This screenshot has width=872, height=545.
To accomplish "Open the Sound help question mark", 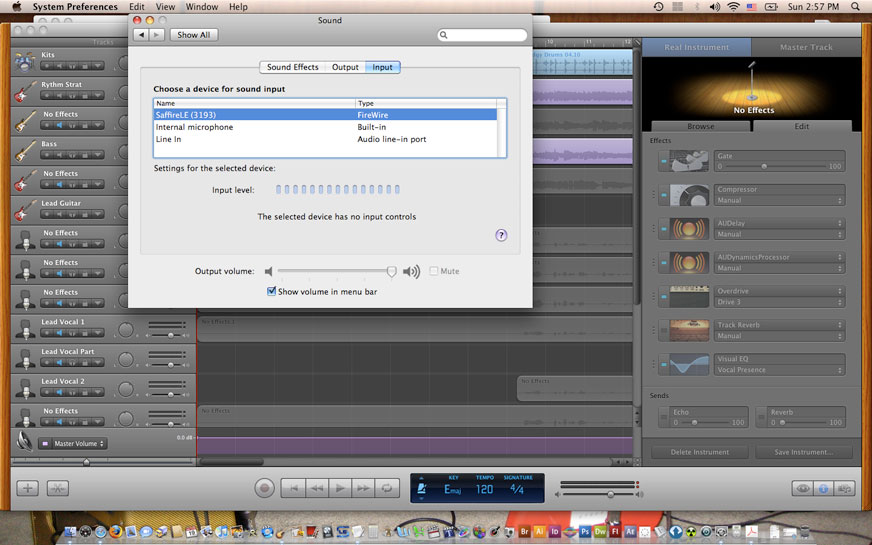I will [x=501, y=235].
